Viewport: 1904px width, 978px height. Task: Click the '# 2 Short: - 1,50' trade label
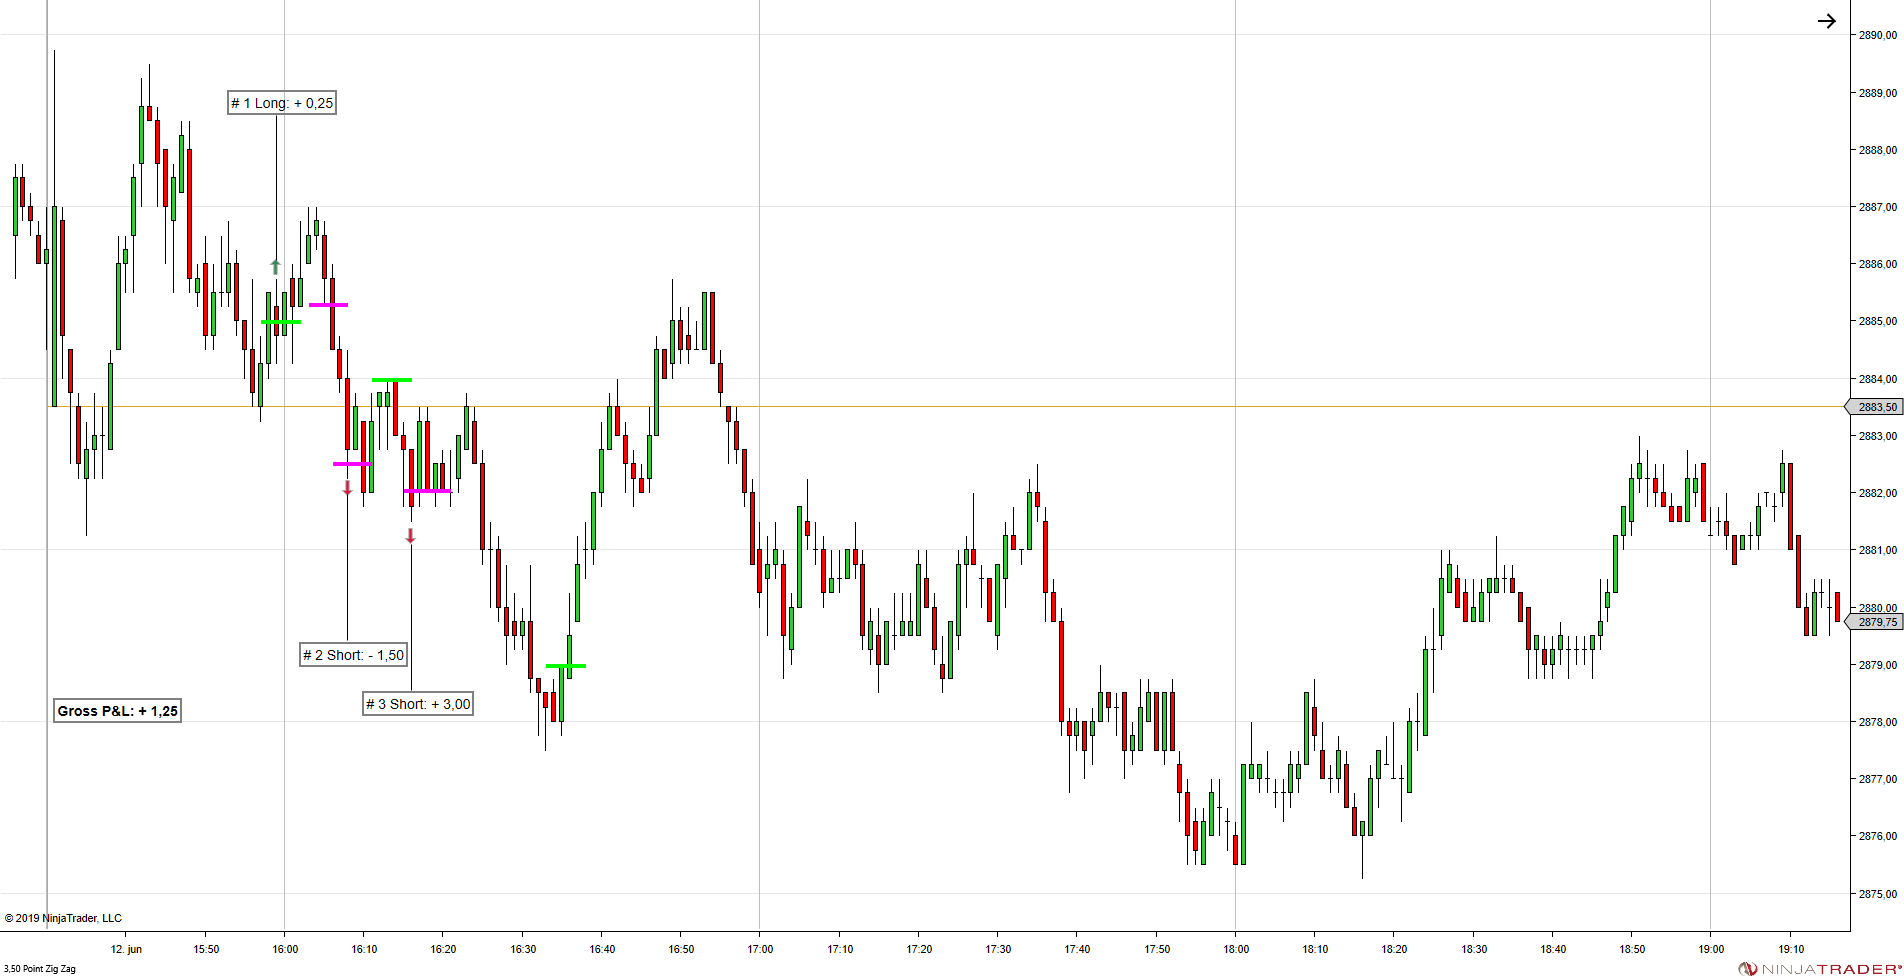tap(354, 655)
